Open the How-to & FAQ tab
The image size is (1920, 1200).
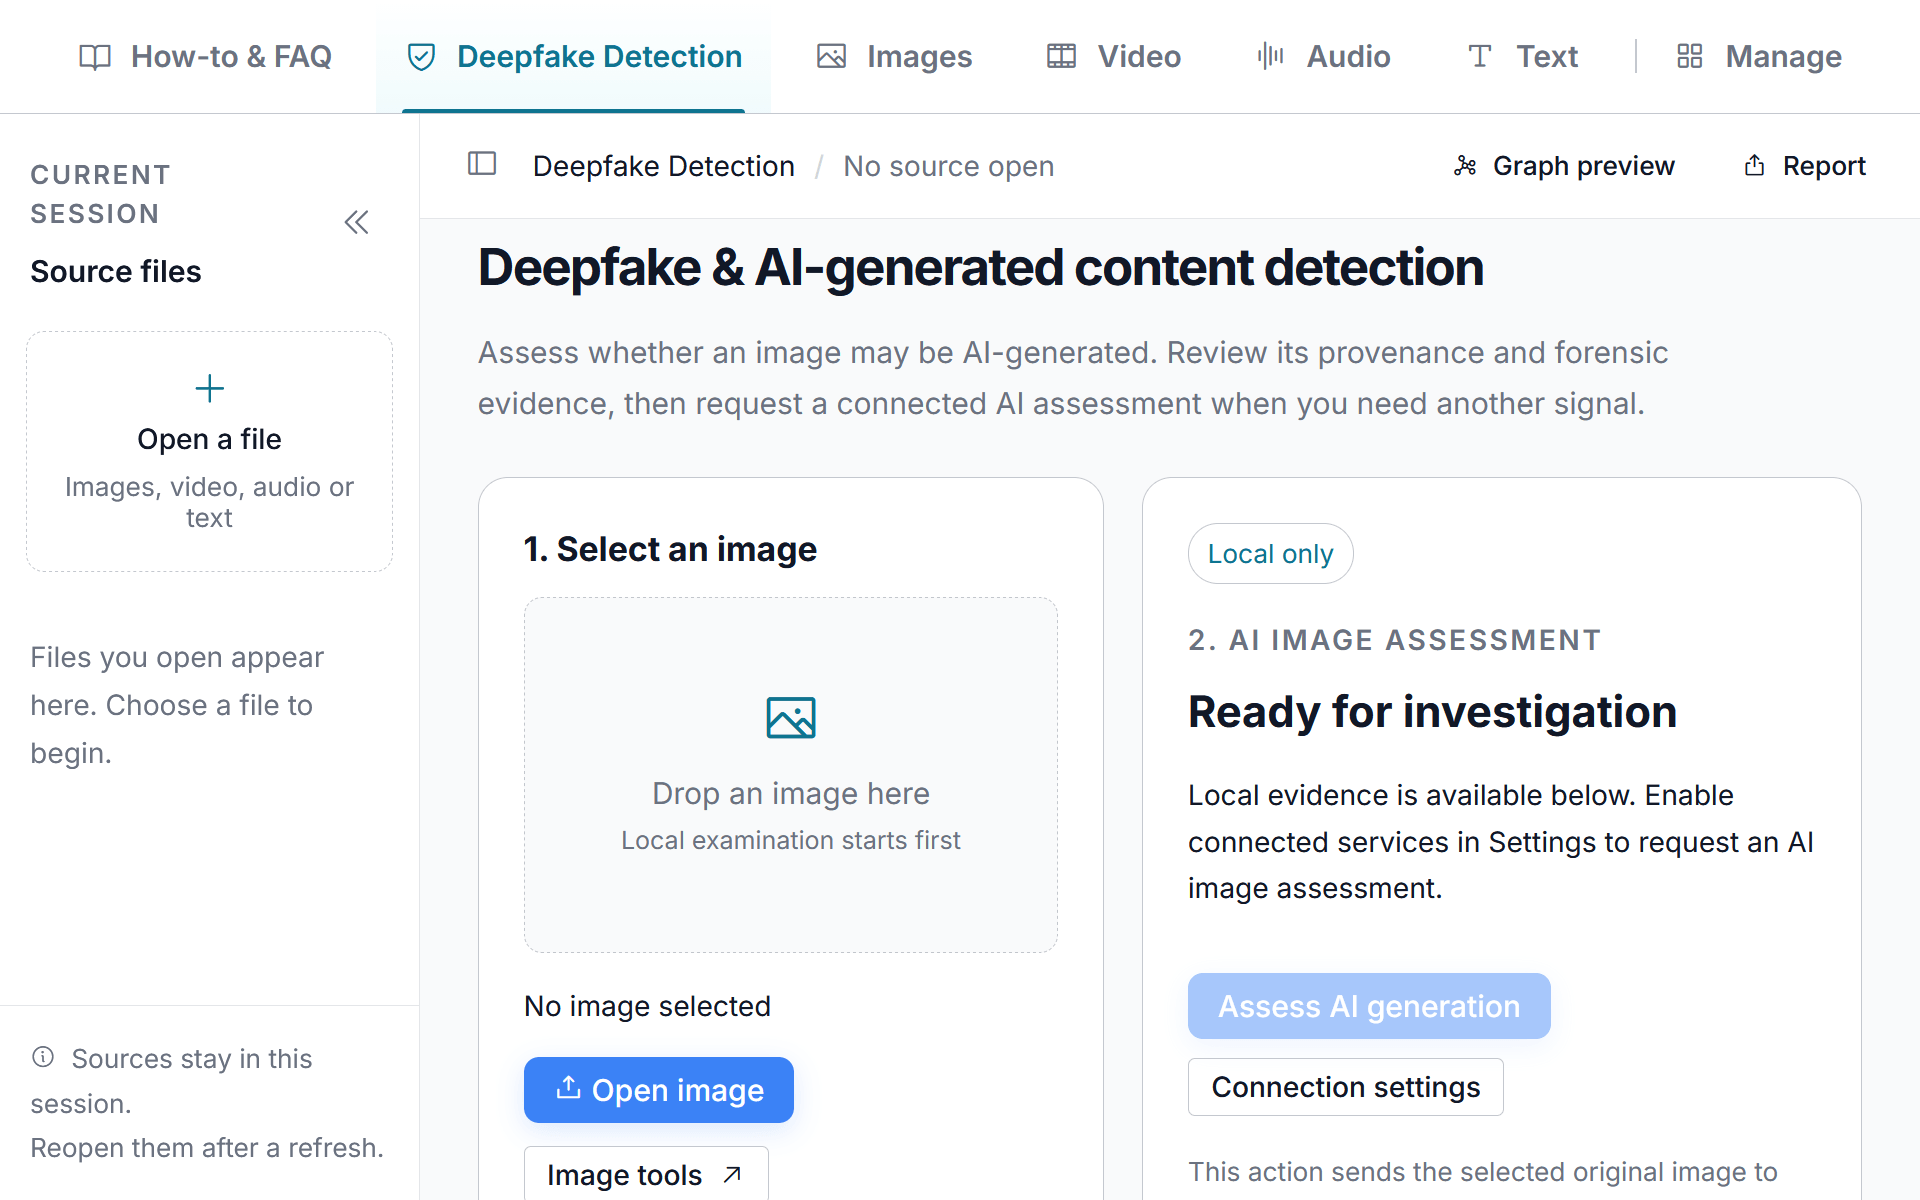point(205,56)
